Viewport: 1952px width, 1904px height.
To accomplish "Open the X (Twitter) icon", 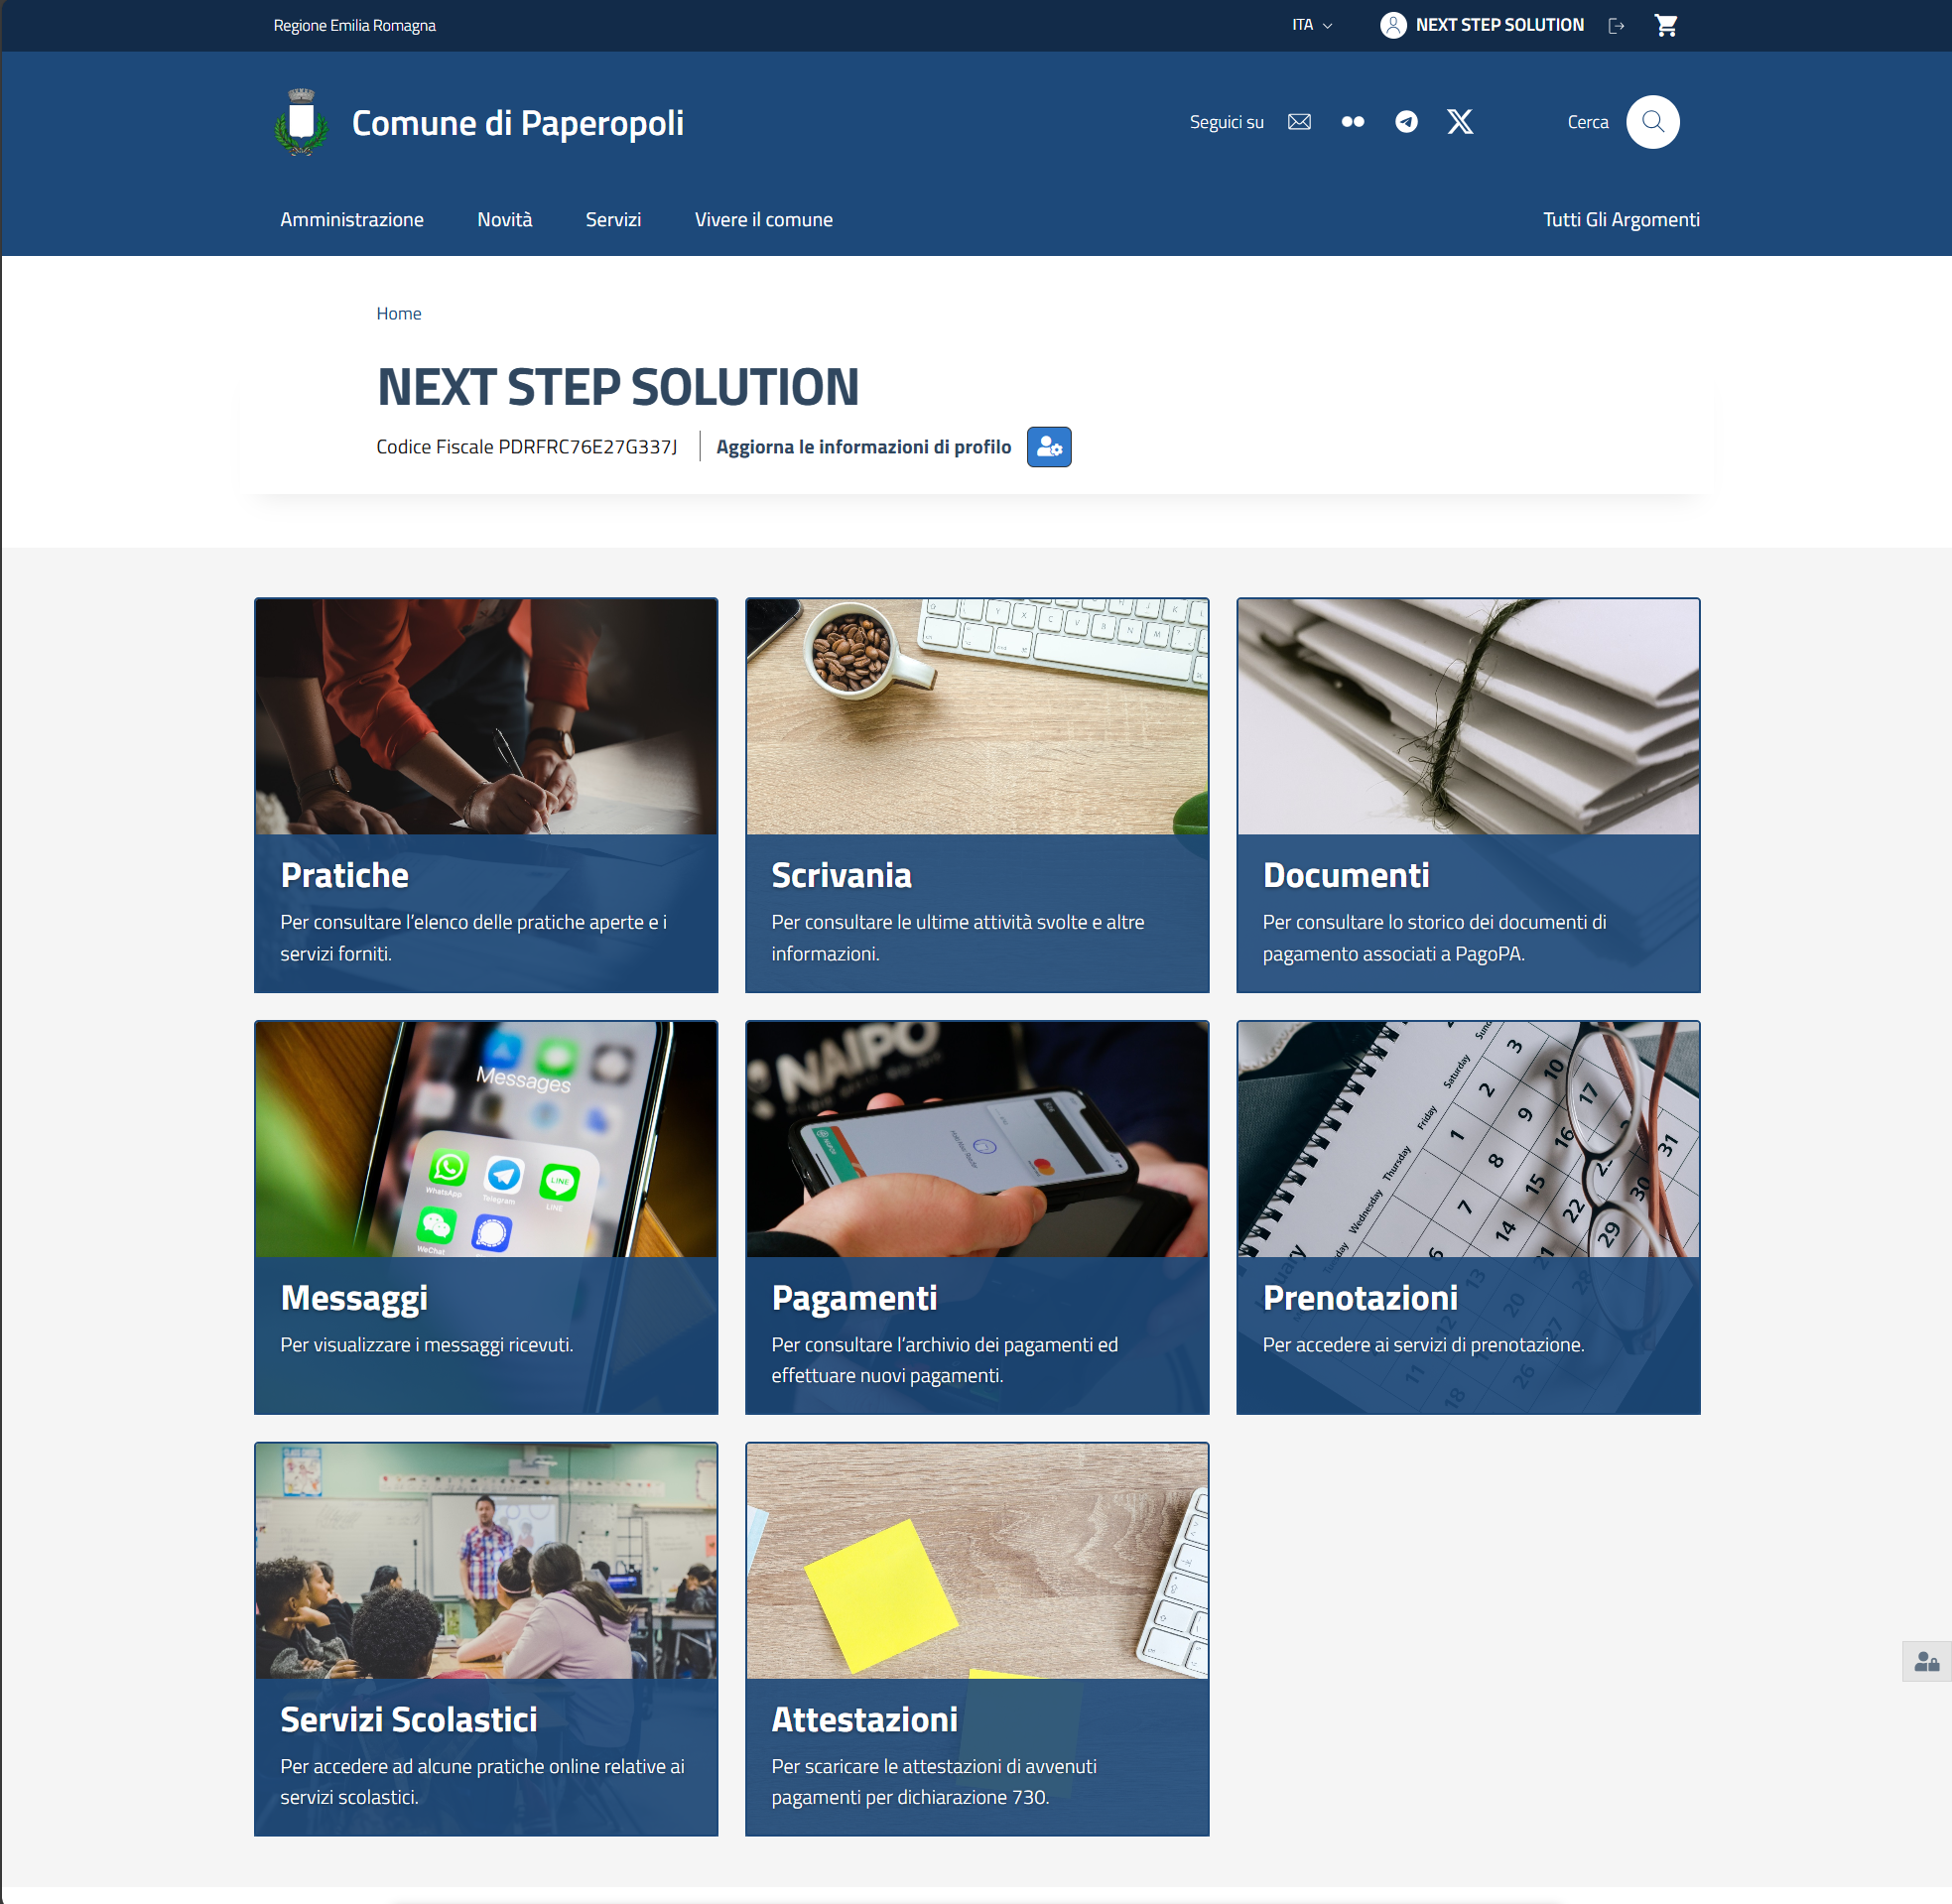I will 1459,122.
